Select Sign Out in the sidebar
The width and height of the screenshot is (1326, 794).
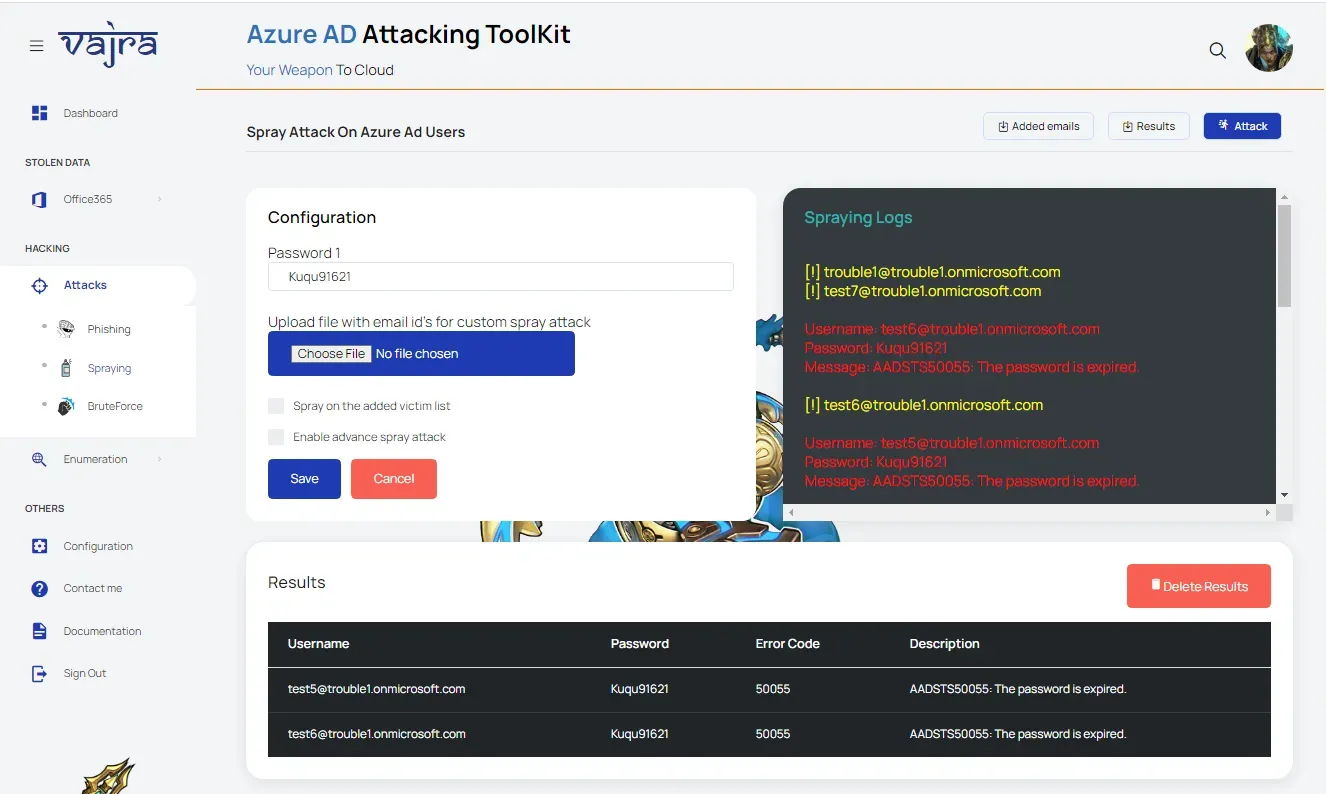tap(85, 673)
